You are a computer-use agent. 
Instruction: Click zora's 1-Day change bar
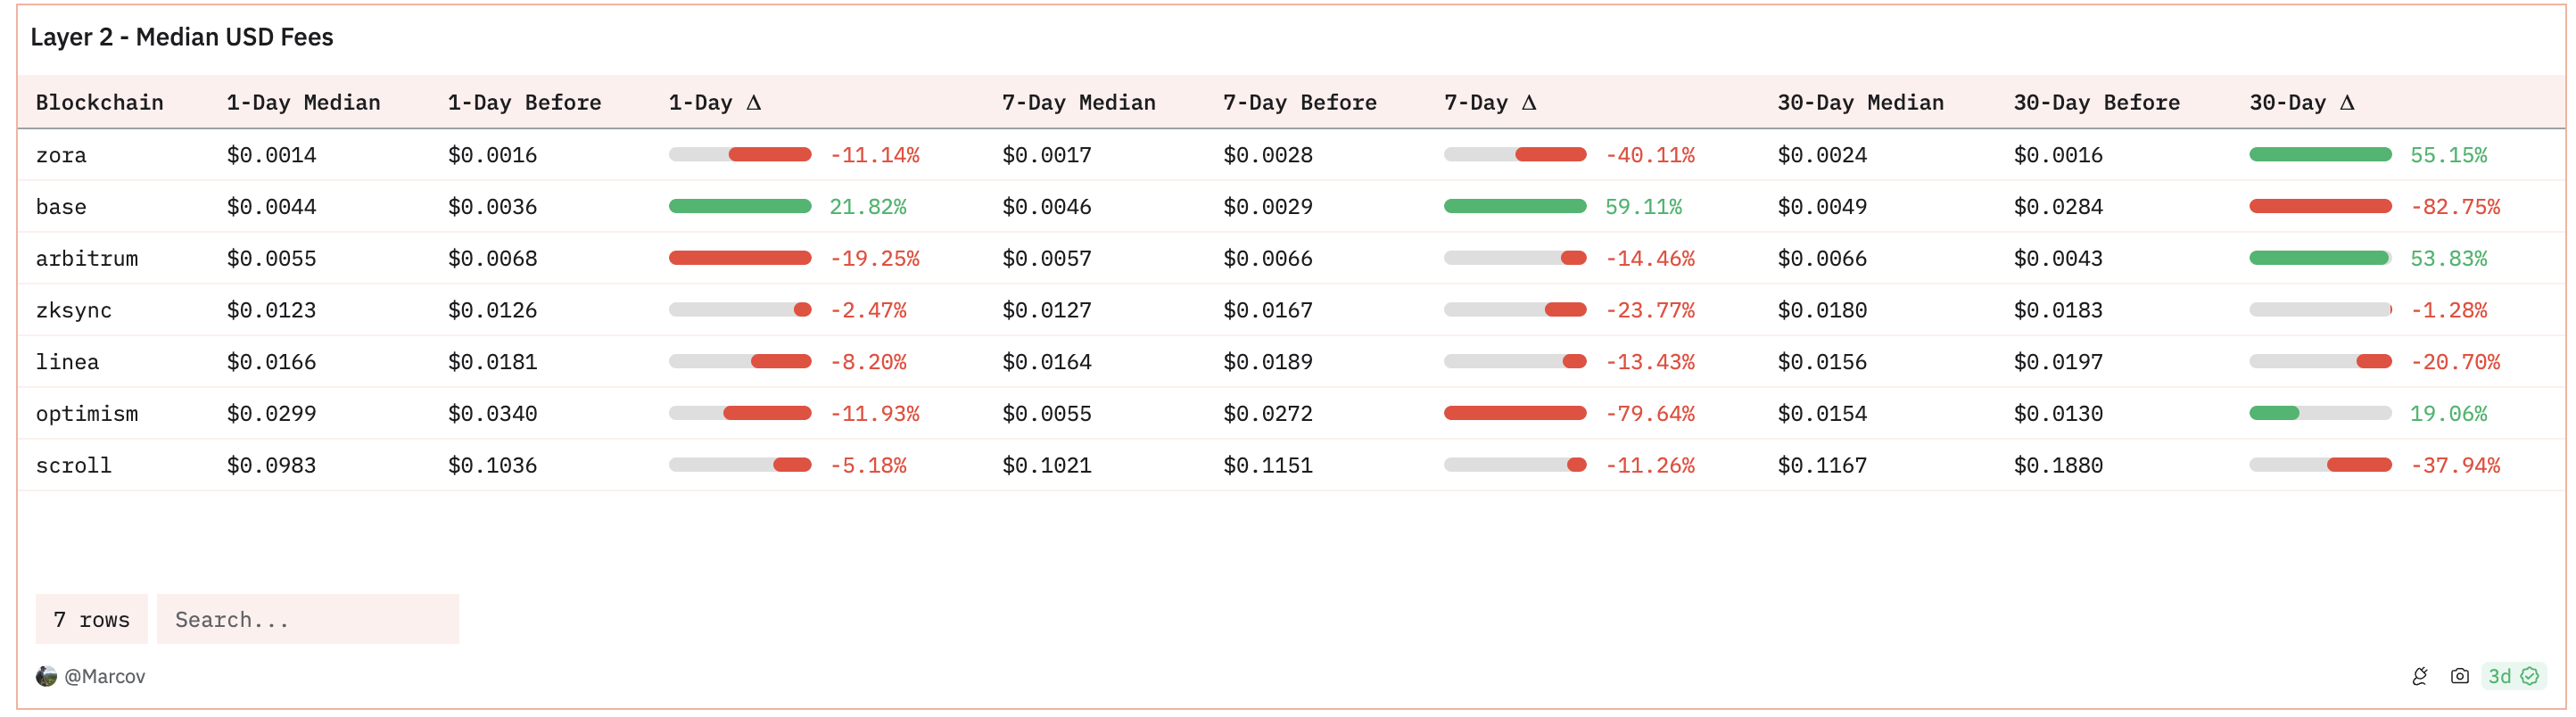coord(740,155)
